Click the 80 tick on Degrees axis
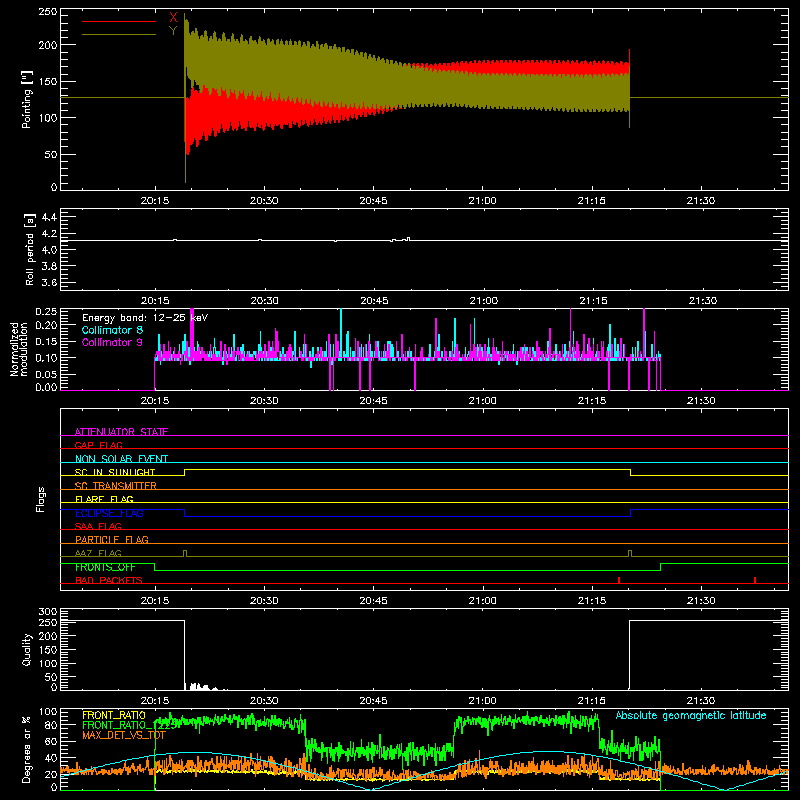 pos(52,725)
